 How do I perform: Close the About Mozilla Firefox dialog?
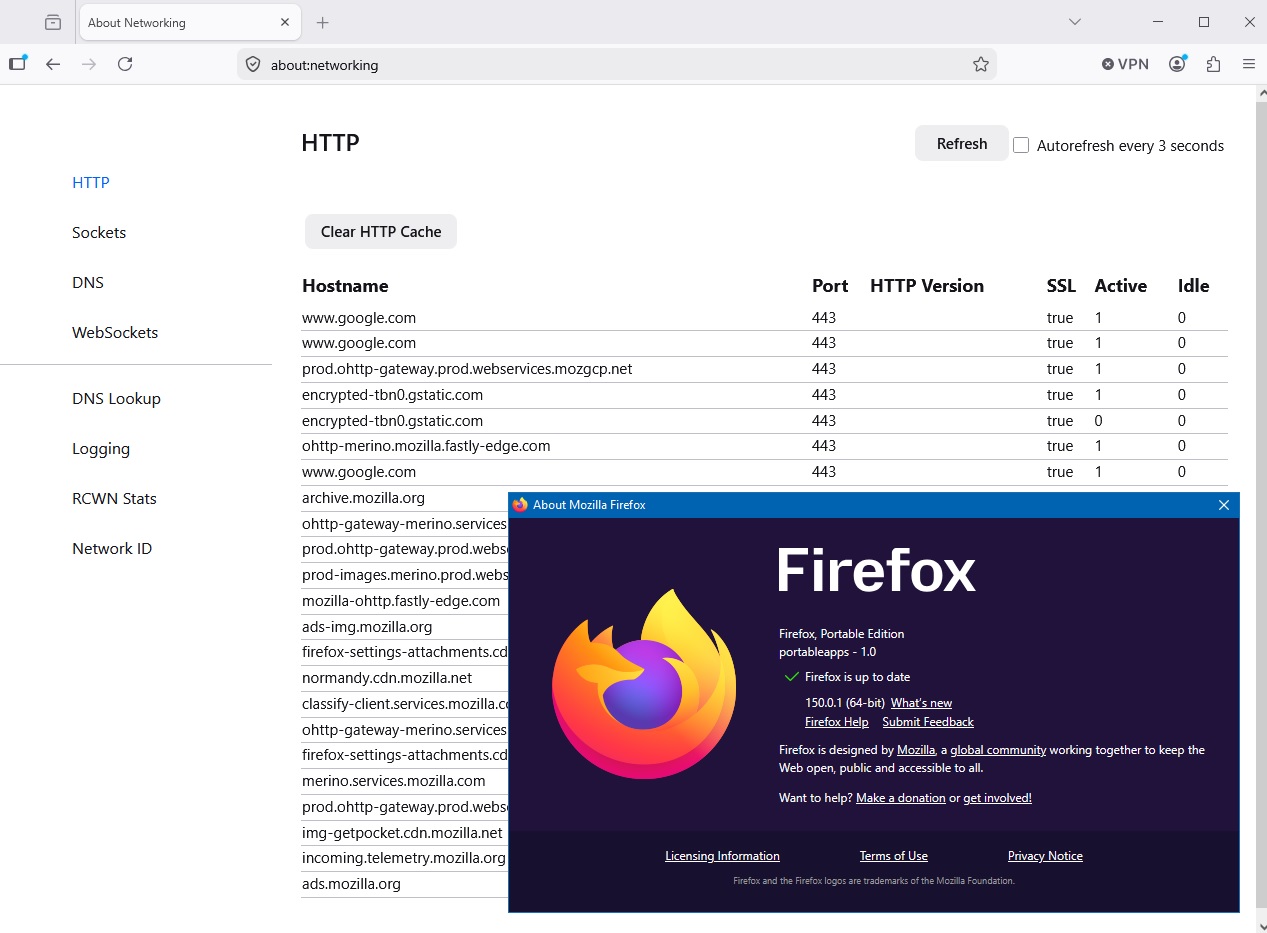[1224, 505]
